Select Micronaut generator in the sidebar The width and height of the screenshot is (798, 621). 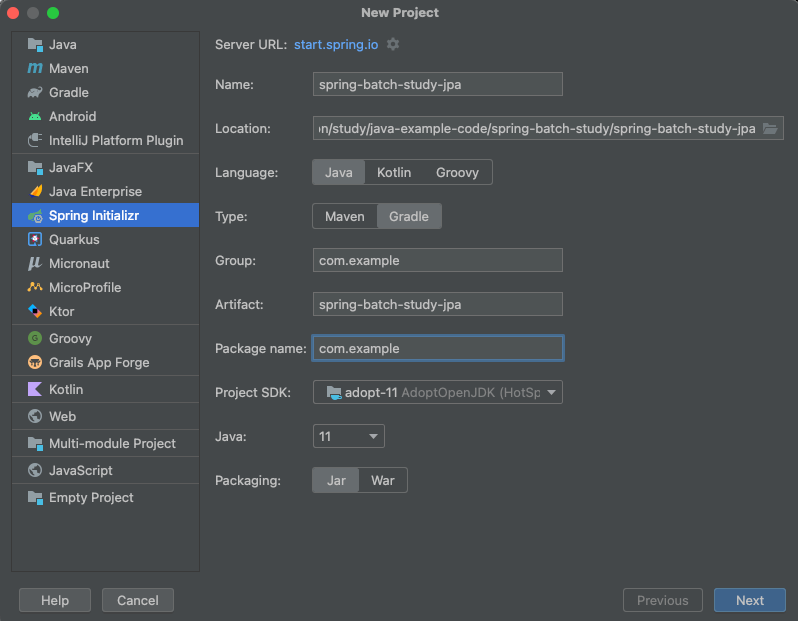tap(105, 263)
